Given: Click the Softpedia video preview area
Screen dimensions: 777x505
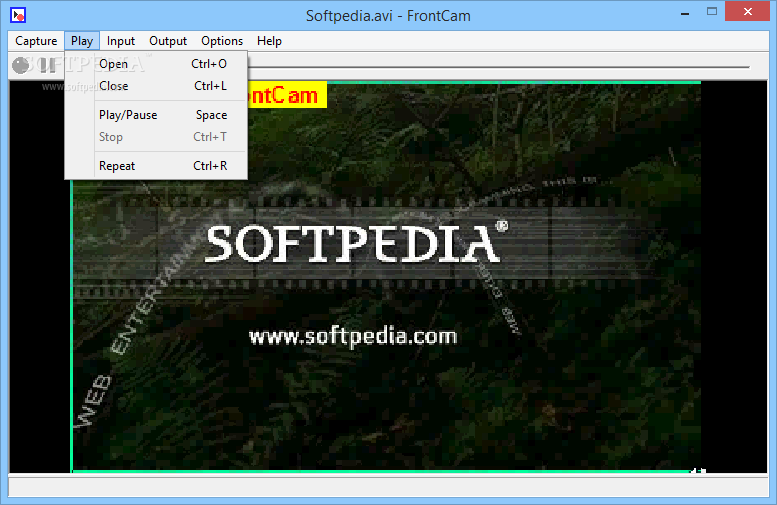Looking at the screenshot, I should click(387, 278).
